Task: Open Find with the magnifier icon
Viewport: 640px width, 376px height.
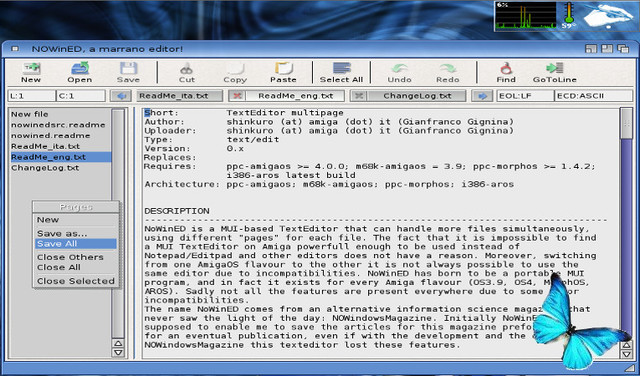Action: tap(506, 72)
